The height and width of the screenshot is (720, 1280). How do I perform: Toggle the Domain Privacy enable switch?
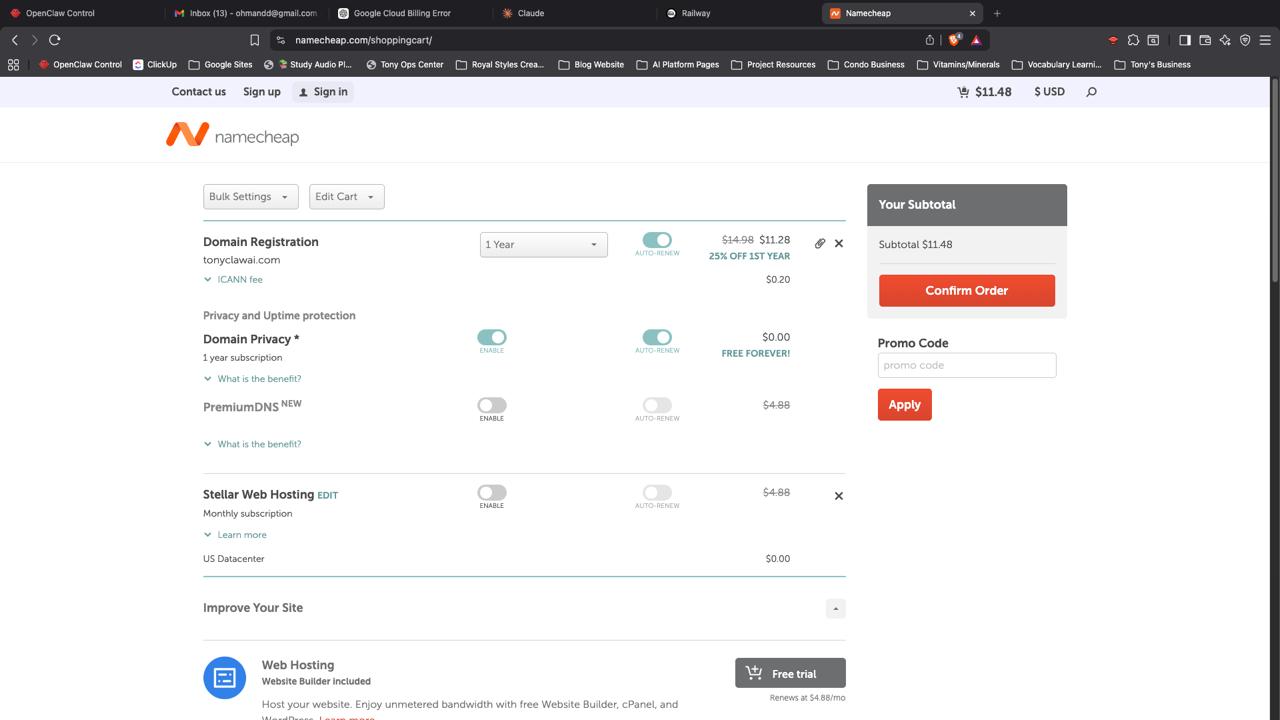coord(491,338)
